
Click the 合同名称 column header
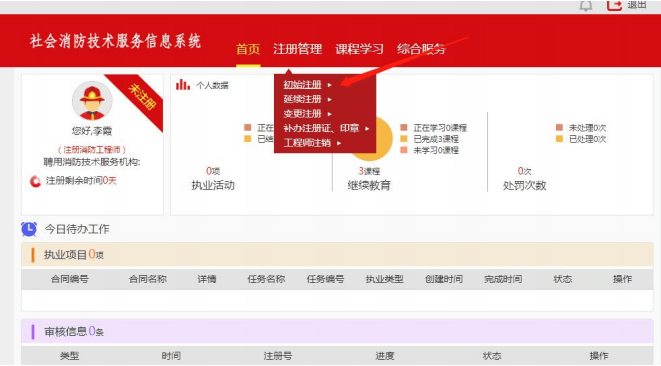148,279
